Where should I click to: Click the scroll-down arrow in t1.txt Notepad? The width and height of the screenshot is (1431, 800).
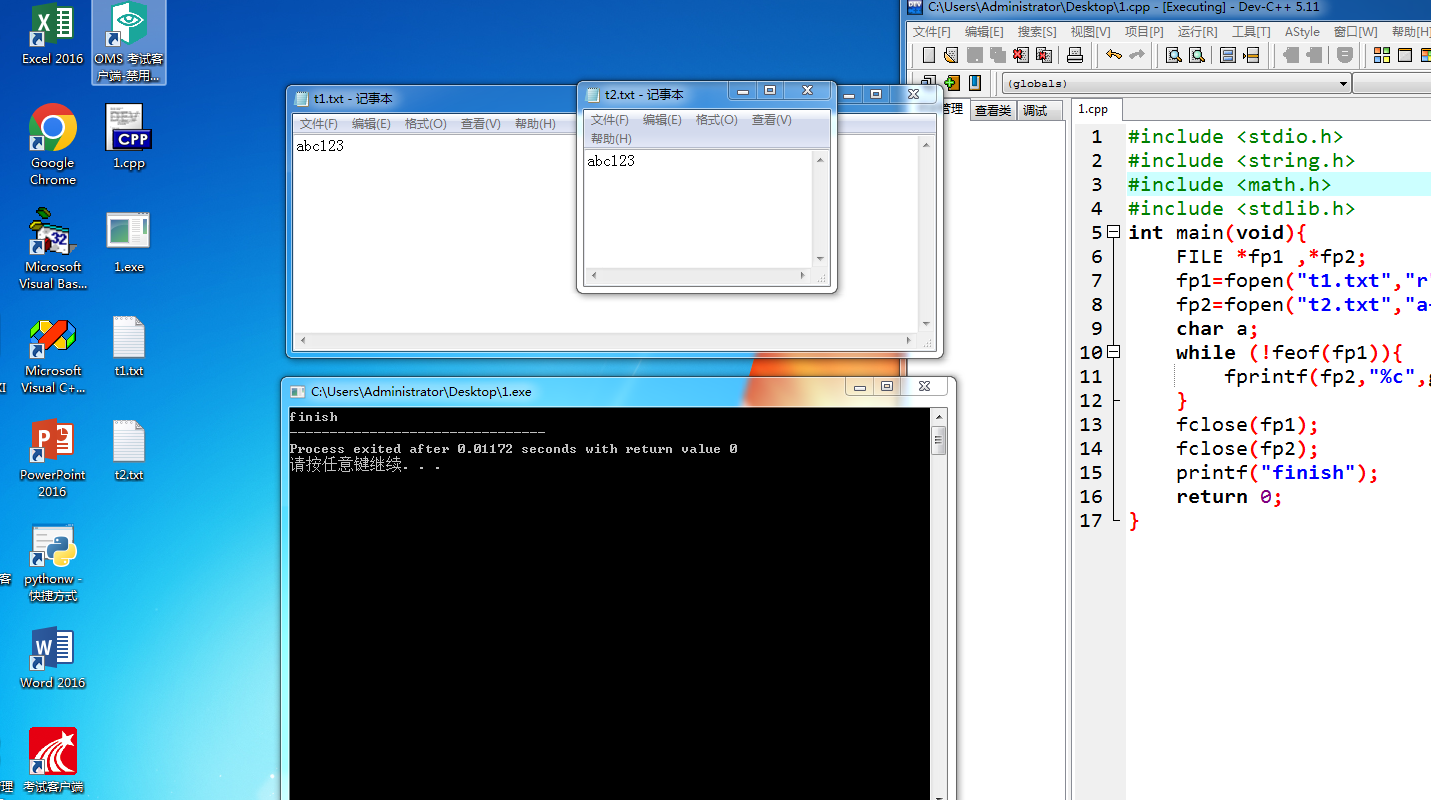click(926, 324)
